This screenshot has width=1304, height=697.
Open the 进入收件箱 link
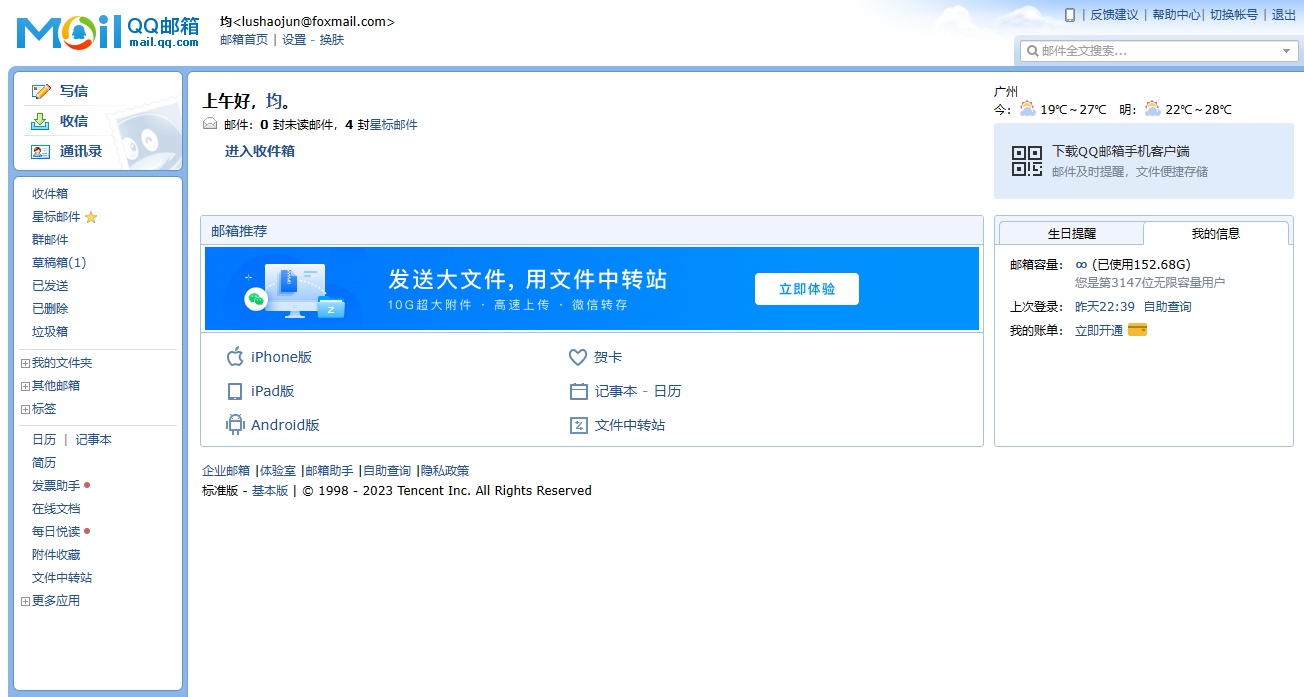pos(259,151)
